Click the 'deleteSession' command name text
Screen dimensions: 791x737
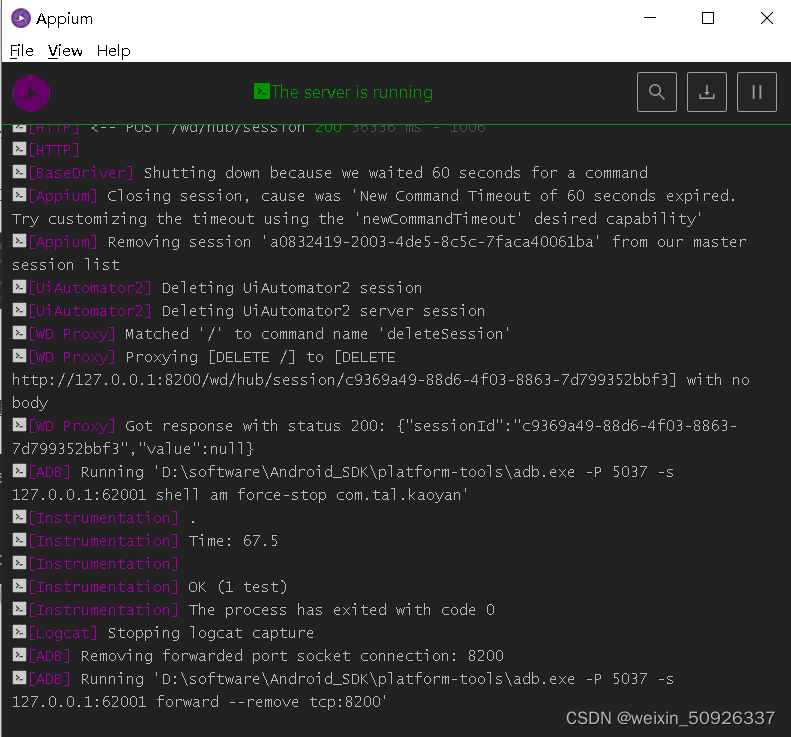click(x=445, y=334)
